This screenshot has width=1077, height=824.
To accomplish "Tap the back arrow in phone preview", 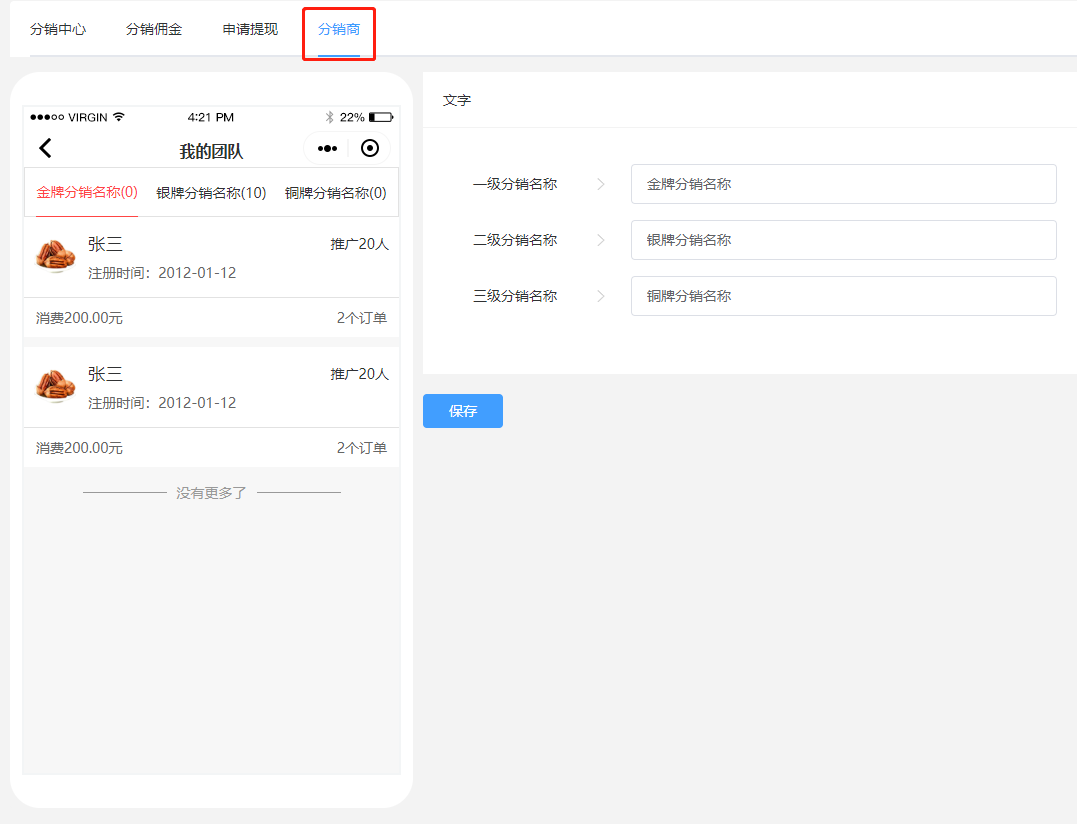I will [45, 149].
